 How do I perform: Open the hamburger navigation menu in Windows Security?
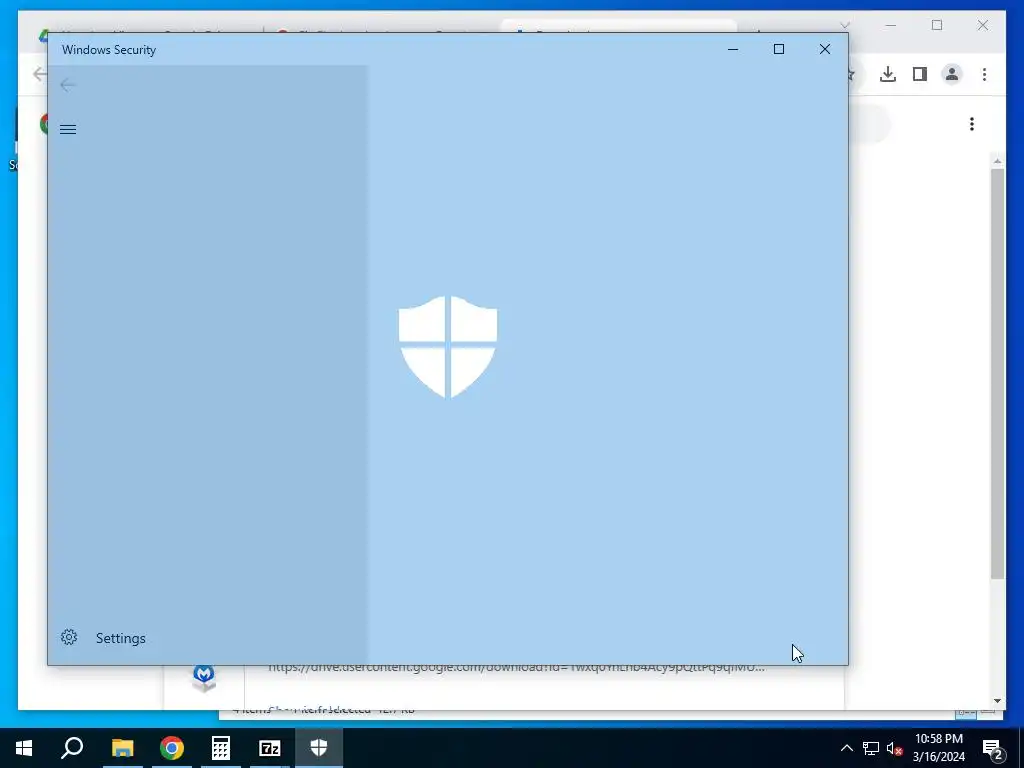click(68, 129)
